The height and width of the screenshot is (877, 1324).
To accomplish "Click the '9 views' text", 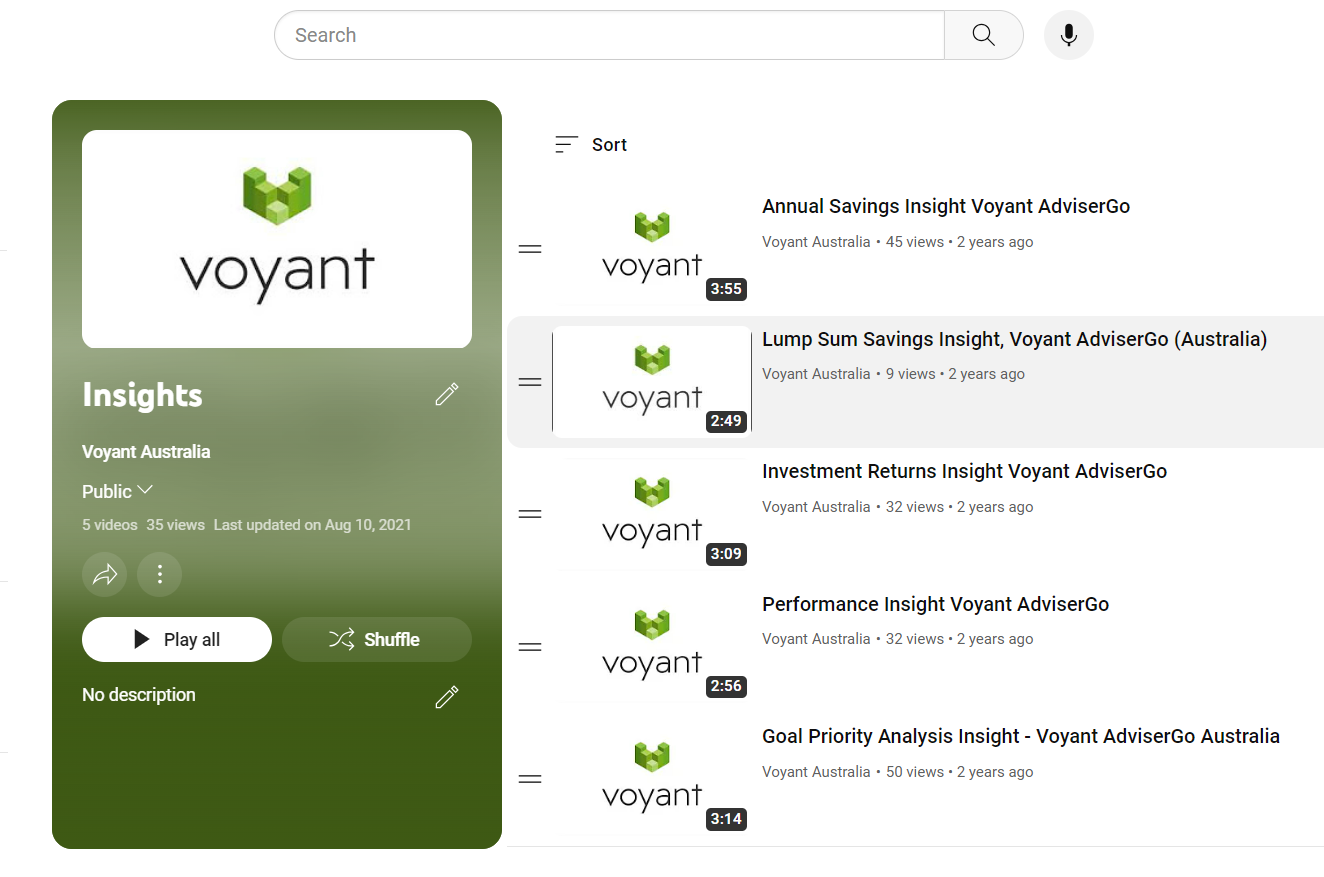I will [911, 374].
